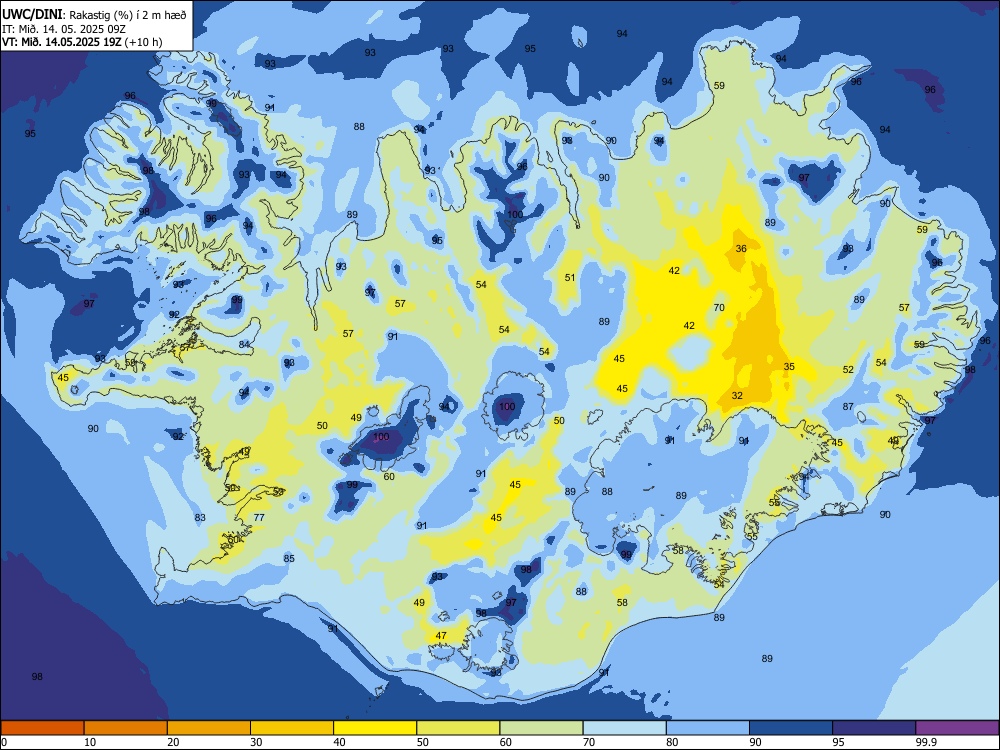This screenshot has height=750, width=1000.
Task: Select the 30–40 amber legend swatch
Action: (x=292, y=728)
